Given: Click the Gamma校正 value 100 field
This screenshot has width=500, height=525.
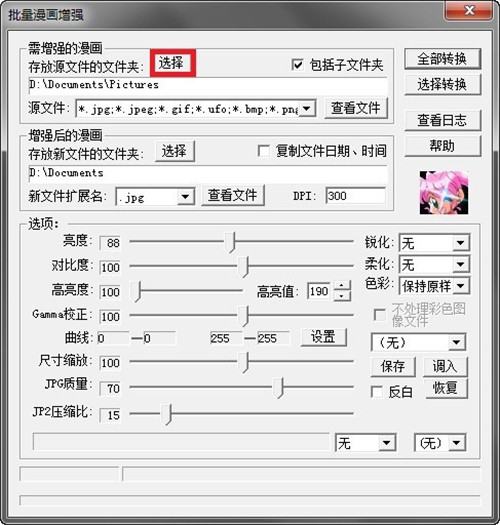Looking at the screenshot, I should tap(110, 317).
